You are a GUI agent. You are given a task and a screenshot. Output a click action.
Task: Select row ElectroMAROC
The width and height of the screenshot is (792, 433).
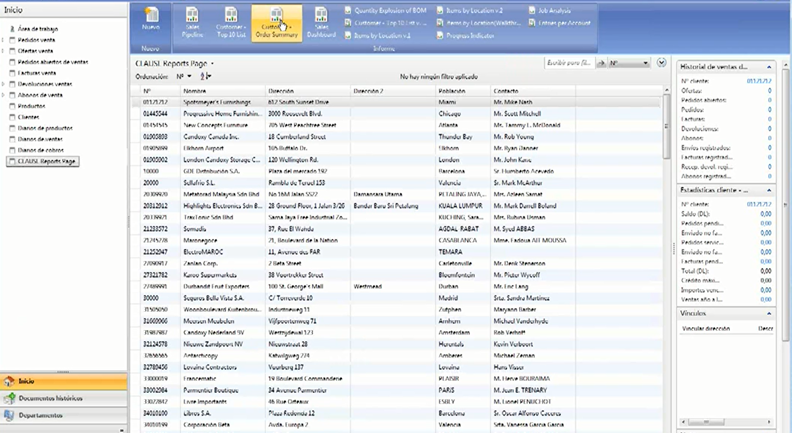click(395, 252)
